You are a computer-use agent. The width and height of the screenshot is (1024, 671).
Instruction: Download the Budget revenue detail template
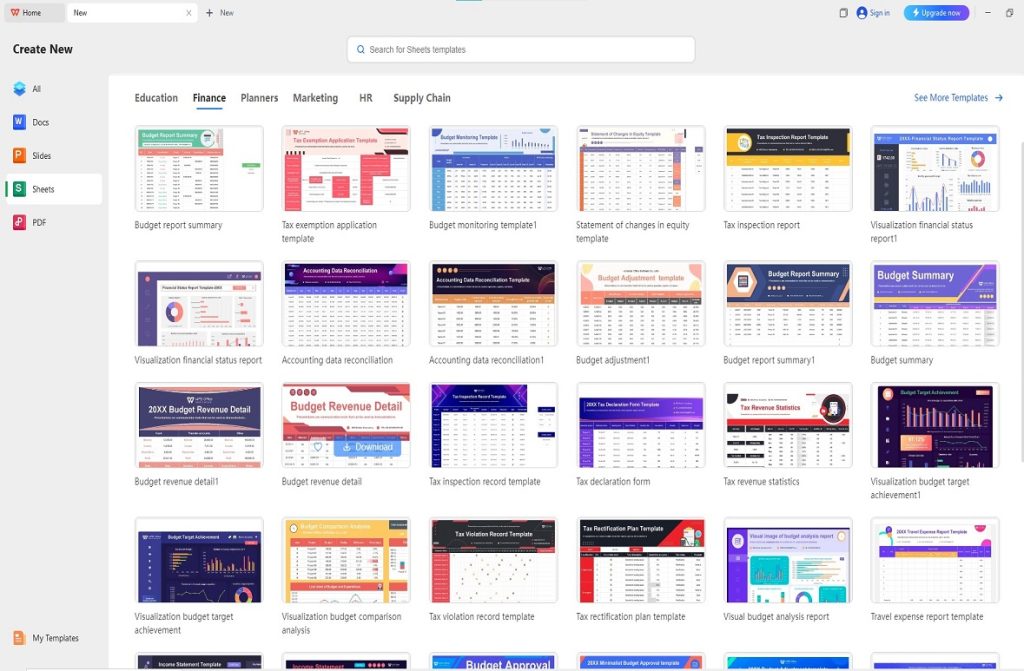pyautogui.click(x=367, y=447)
